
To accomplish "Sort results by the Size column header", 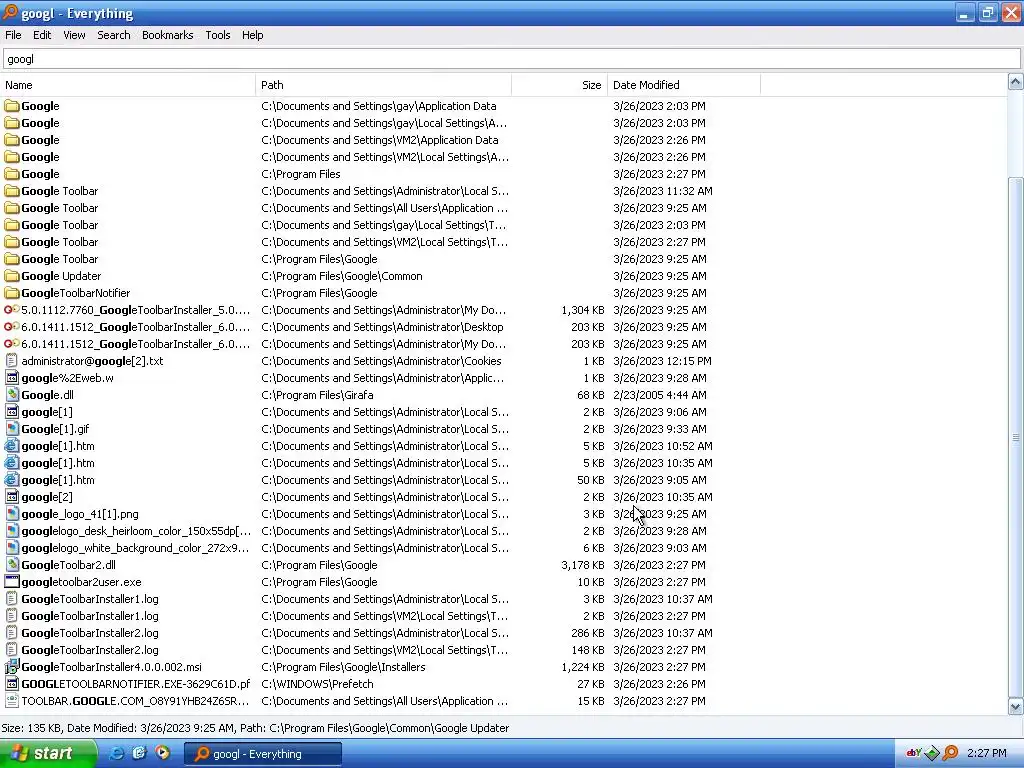I will (x=559, y=85).
